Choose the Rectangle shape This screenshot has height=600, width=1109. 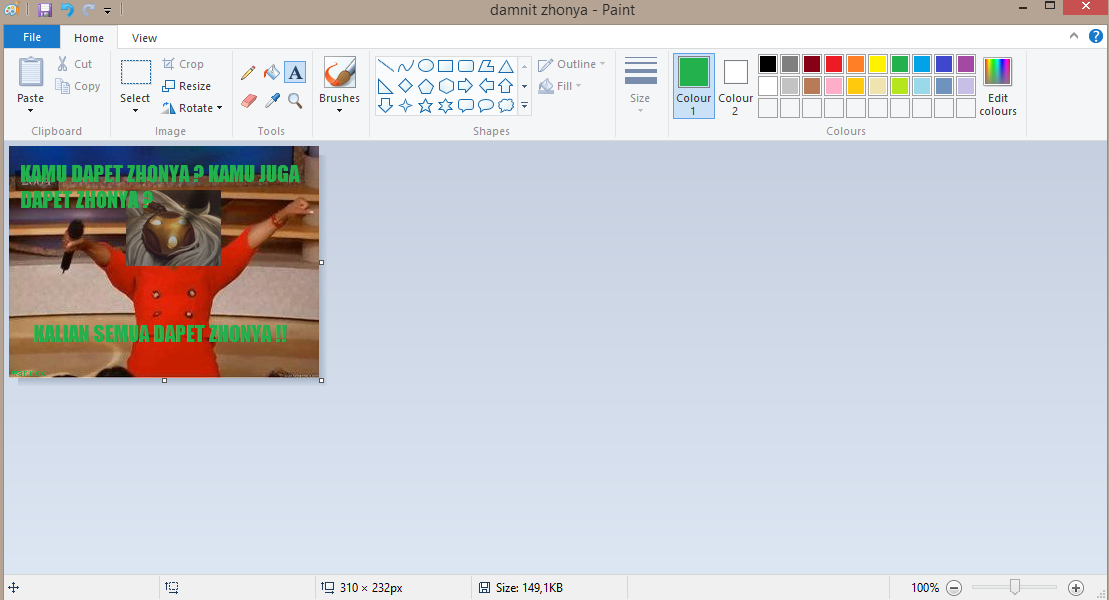[x=446, y=67]
